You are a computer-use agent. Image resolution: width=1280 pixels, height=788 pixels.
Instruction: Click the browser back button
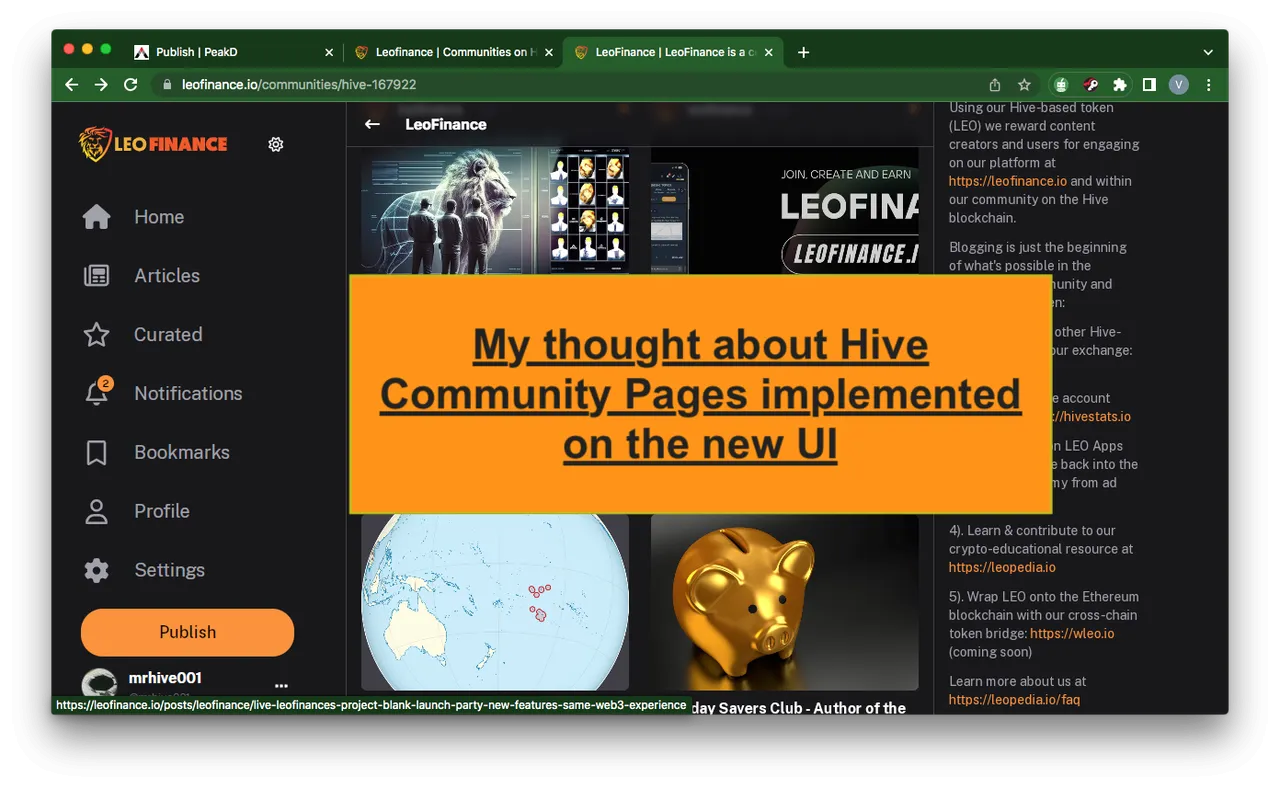(71, 85)
